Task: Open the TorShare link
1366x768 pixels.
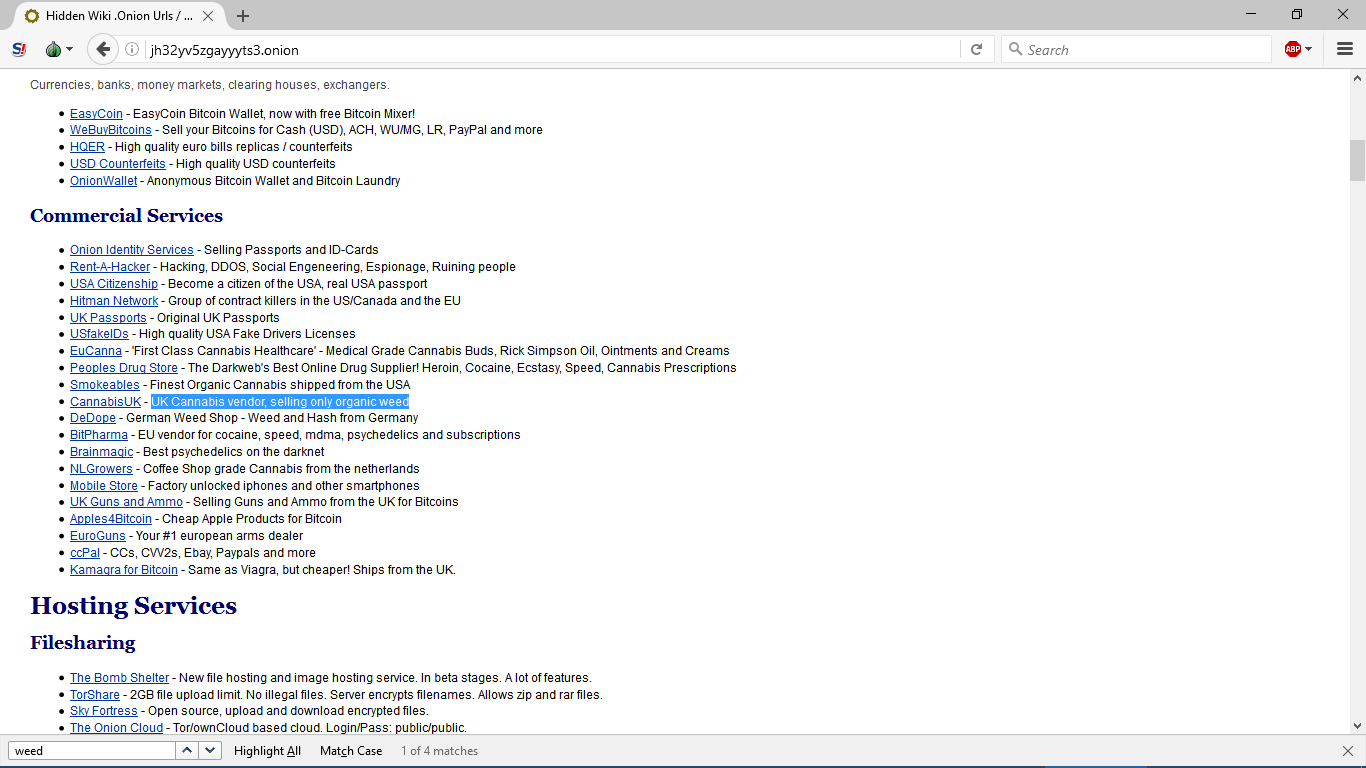Action: (x=95, y=695)
